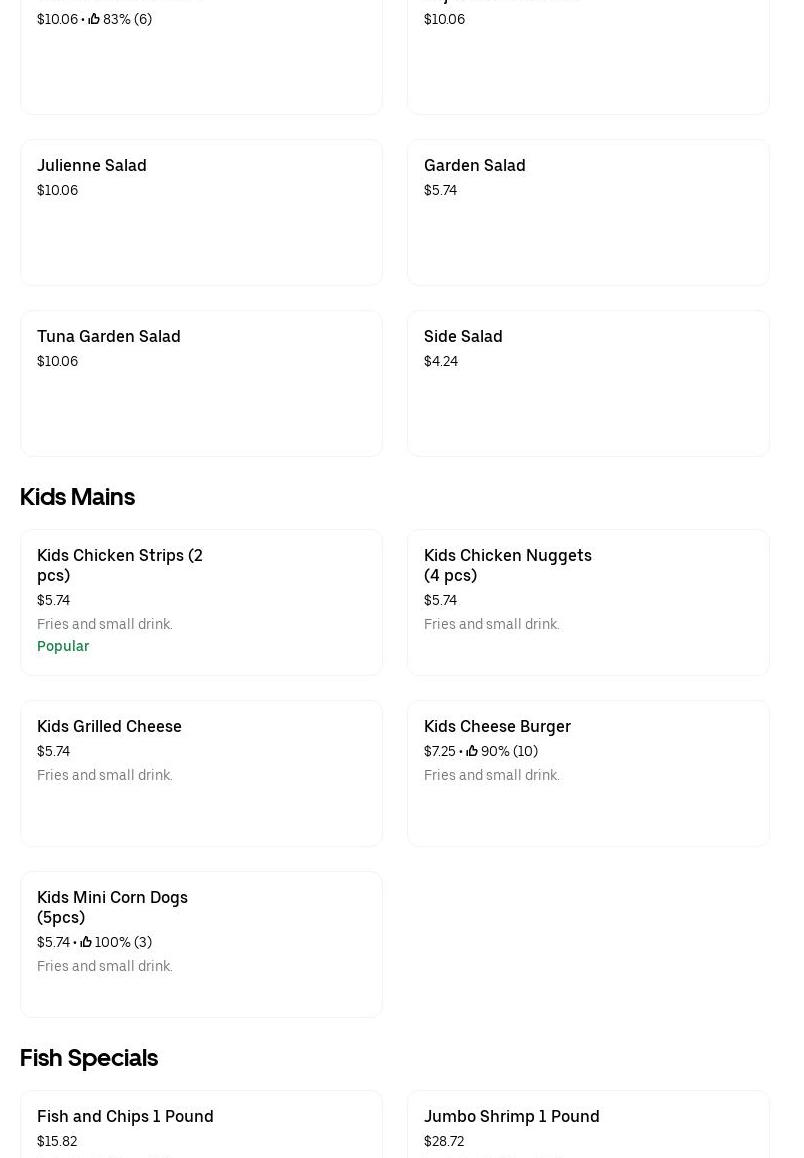Click the $28.72 Jumbo Shrimp price
This screenshot has width=804, height=1158.
click(x=444, y=1141)
